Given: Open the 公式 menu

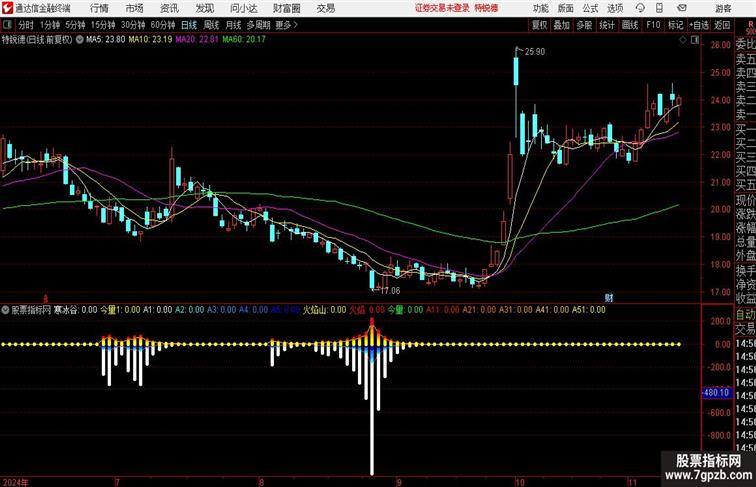Looking at the screenshot, I should pyautogui.click(x=590, y=8).
